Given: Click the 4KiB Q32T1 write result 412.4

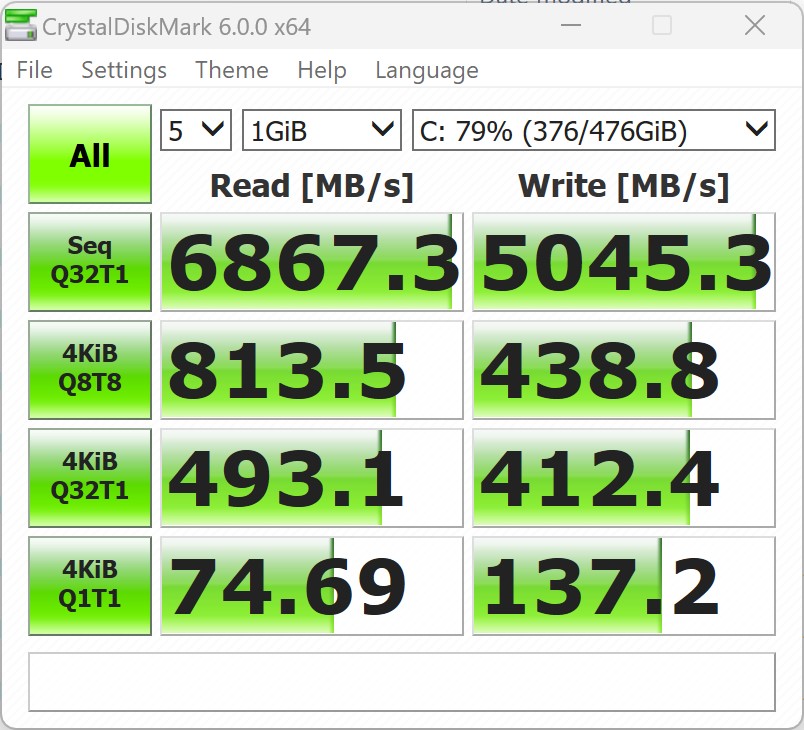Looking at the screenshot, I should (624, 478).
